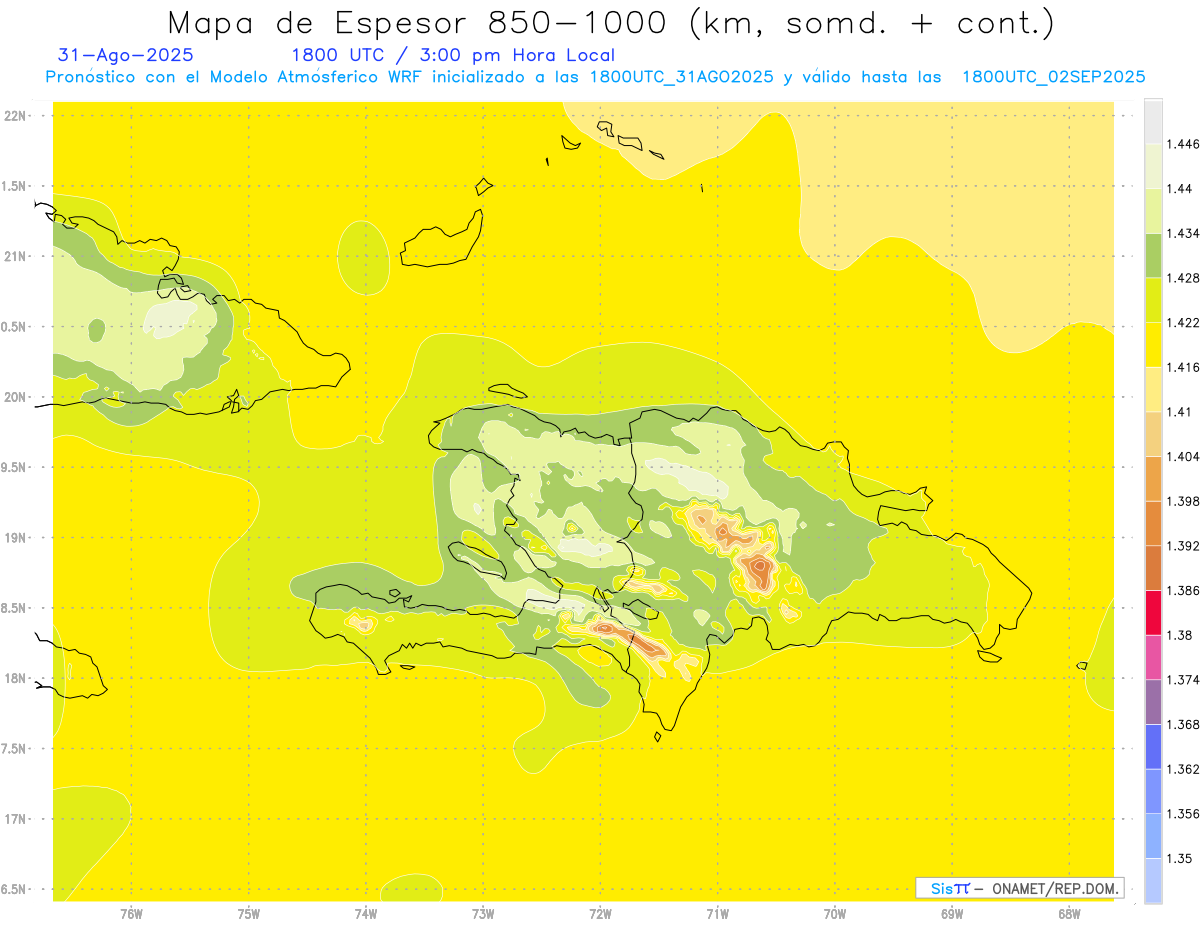
Task: Pick the orange legend swatch between 1.398 and 1.404
Action: coord(1153,479)
